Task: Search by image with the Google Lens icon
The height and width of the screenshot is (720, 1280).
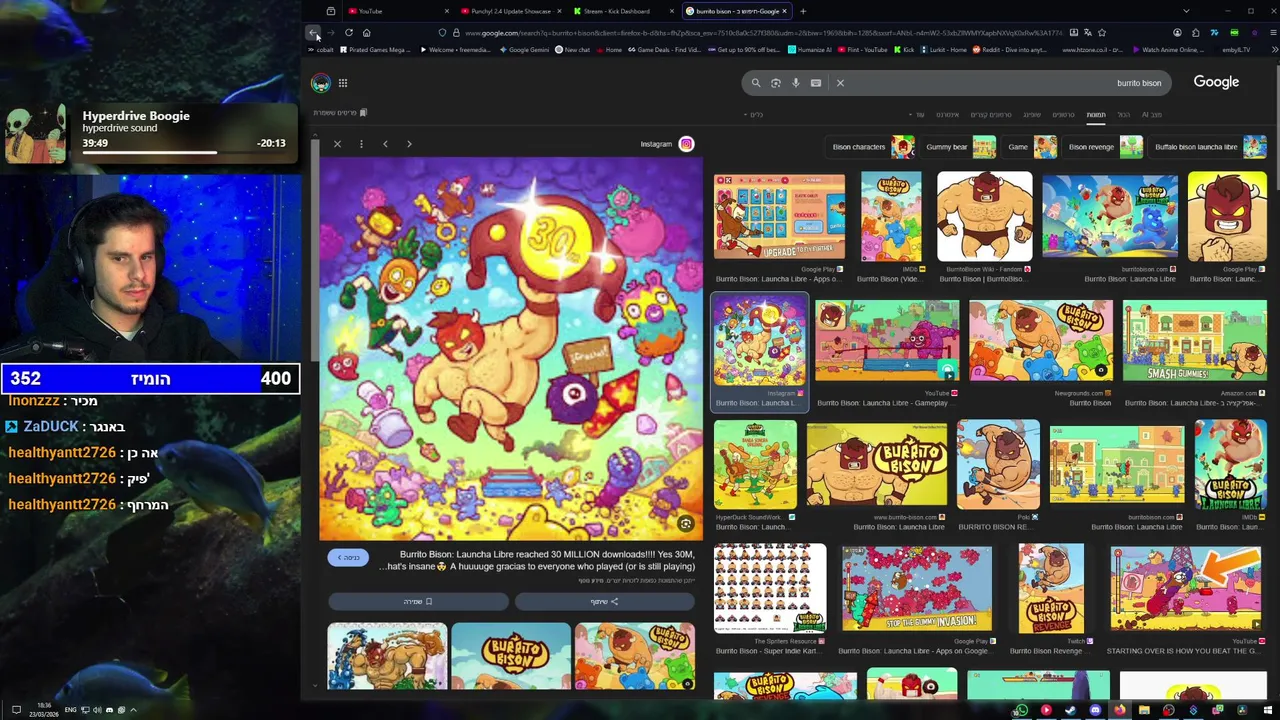Action: 776,83
